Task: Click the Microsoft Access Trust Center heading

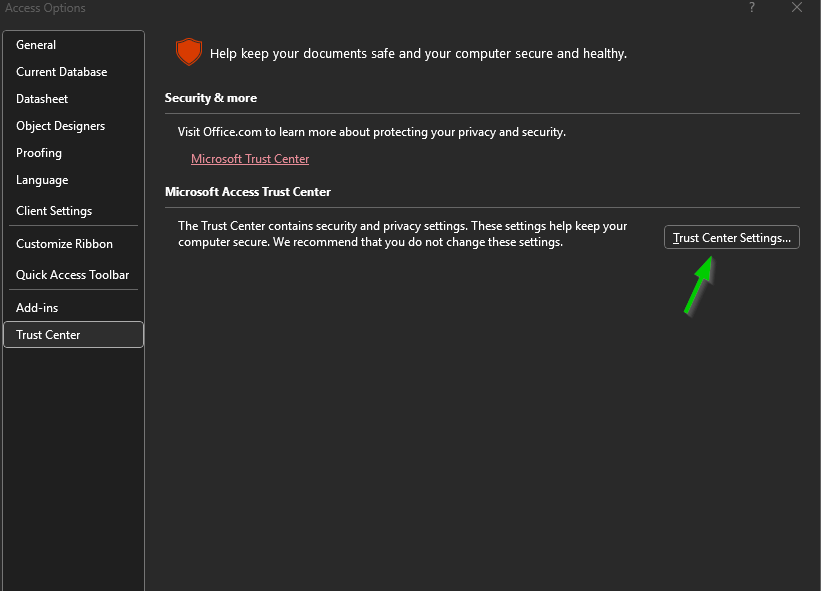Action: click(x=248, y=192)
